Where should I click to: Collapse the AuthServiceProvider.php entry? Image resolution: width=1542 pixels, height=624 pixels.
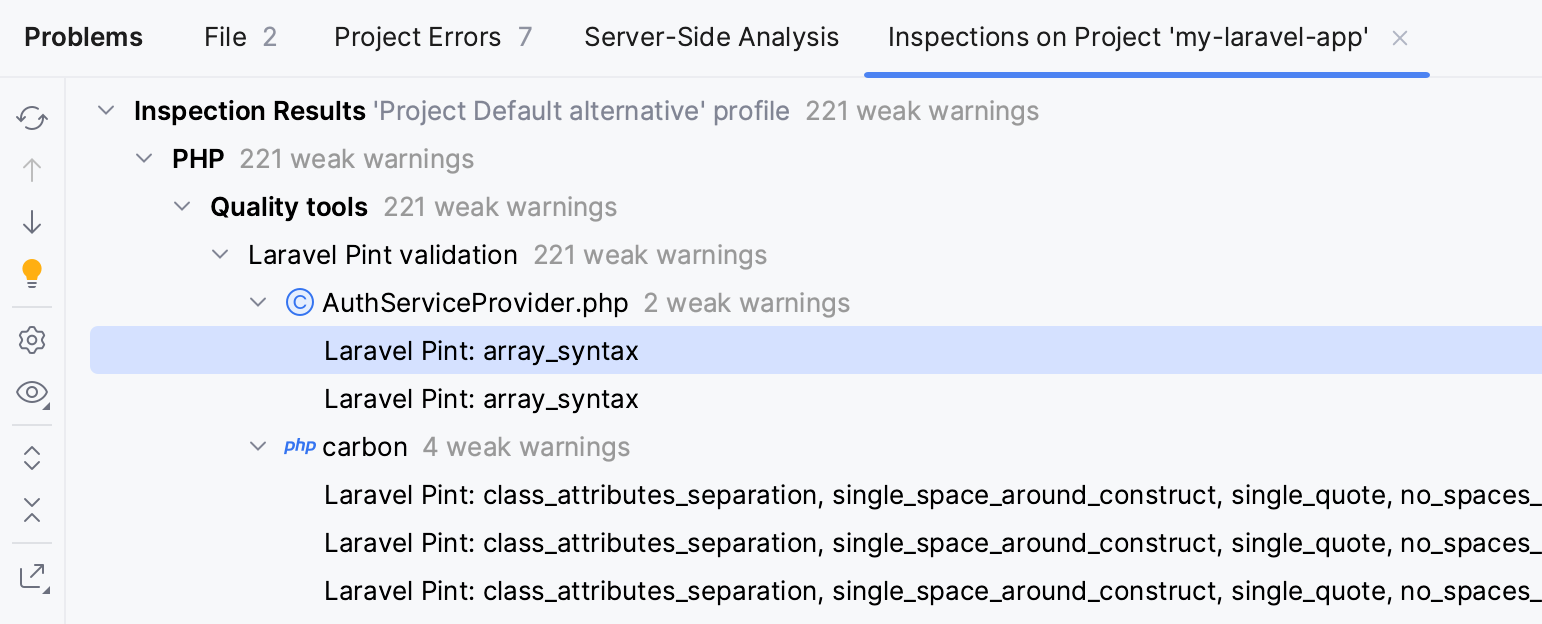(x=258, y=302)
